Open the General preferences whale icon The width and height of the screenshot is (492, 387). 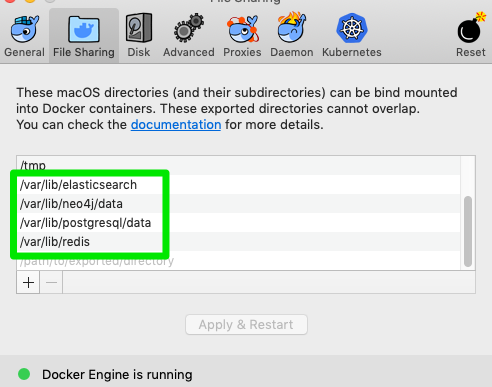click(x=25, y=29)
